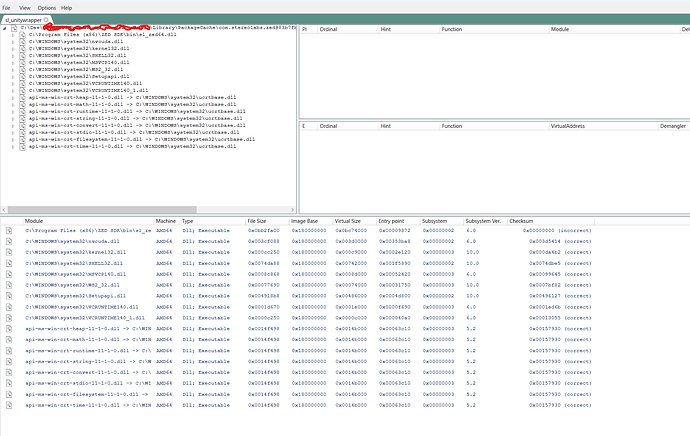Close the sl_unitywrapper tab with its circle button
This screenshot has height=436, width=690.
click(46, 20)
